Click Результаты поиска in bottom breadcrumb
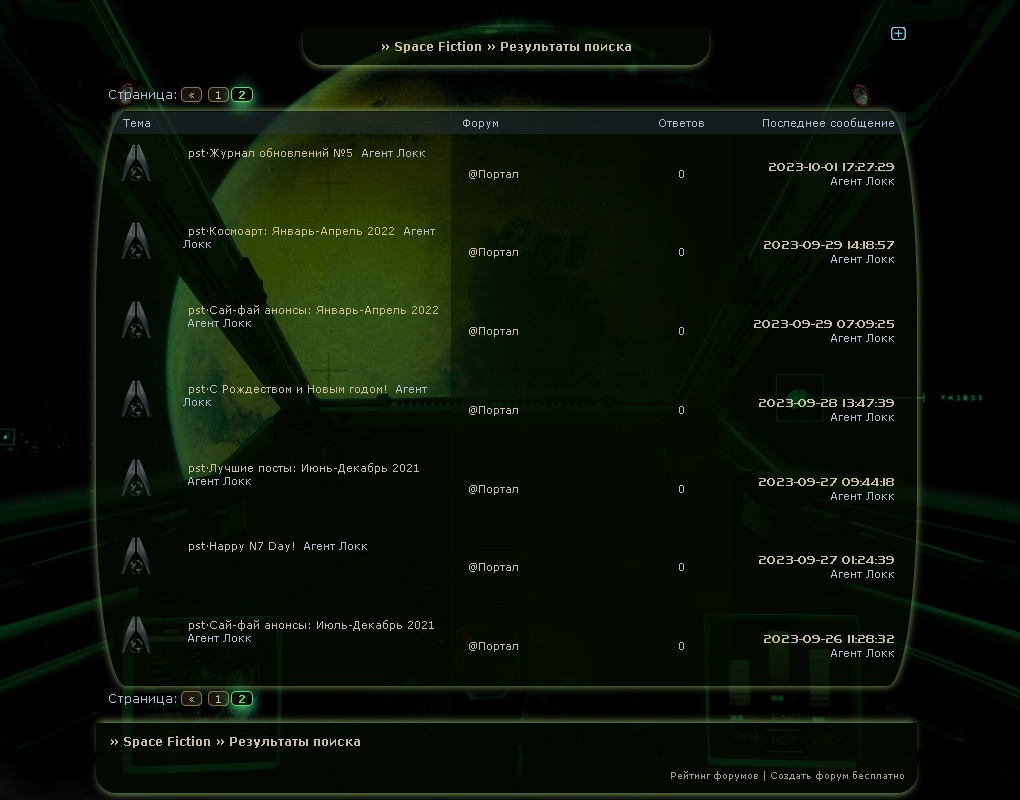The height and width of the screenshot is (800, 1020). point(295,742)
